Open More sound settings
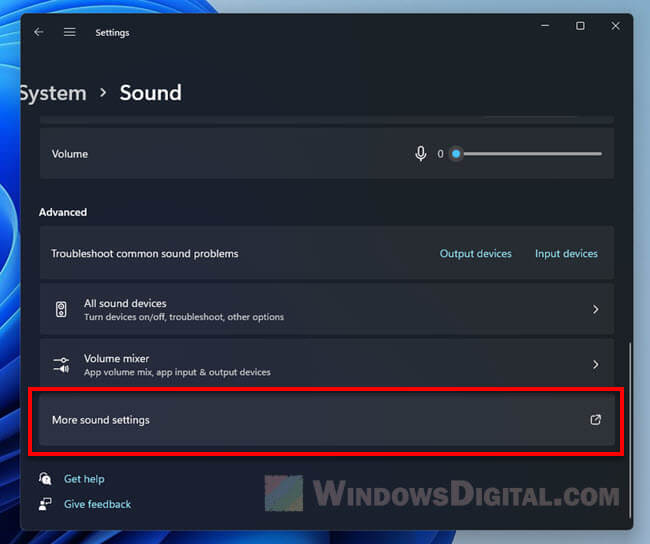This screenshot has width=650, height=544. tap(327, 420)
